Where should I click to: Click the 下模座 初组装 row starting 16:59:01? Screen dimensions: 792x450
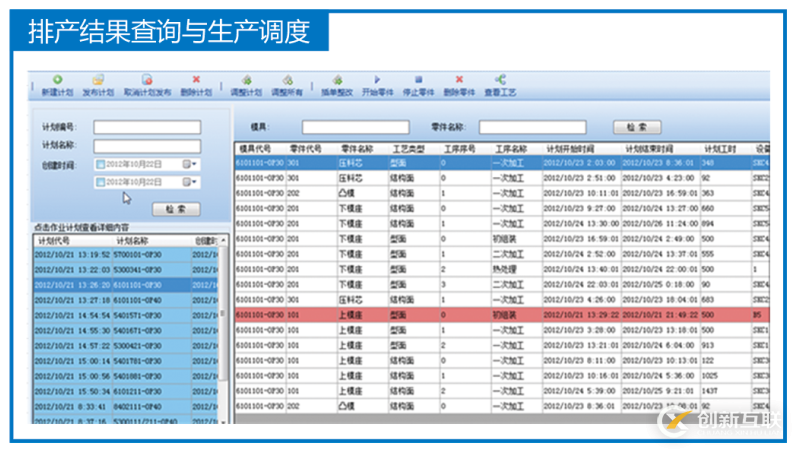point(502,238)
